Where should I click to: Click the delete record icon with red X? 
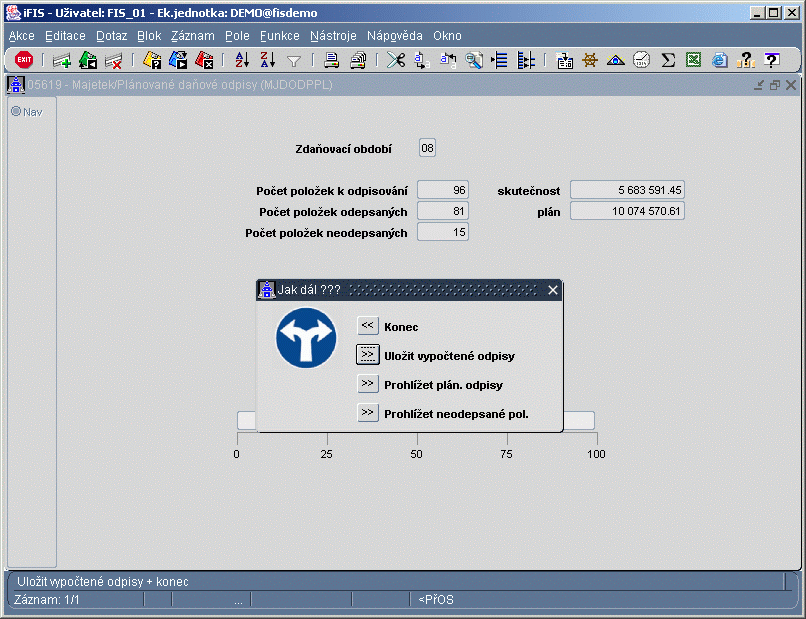[114, 61]
